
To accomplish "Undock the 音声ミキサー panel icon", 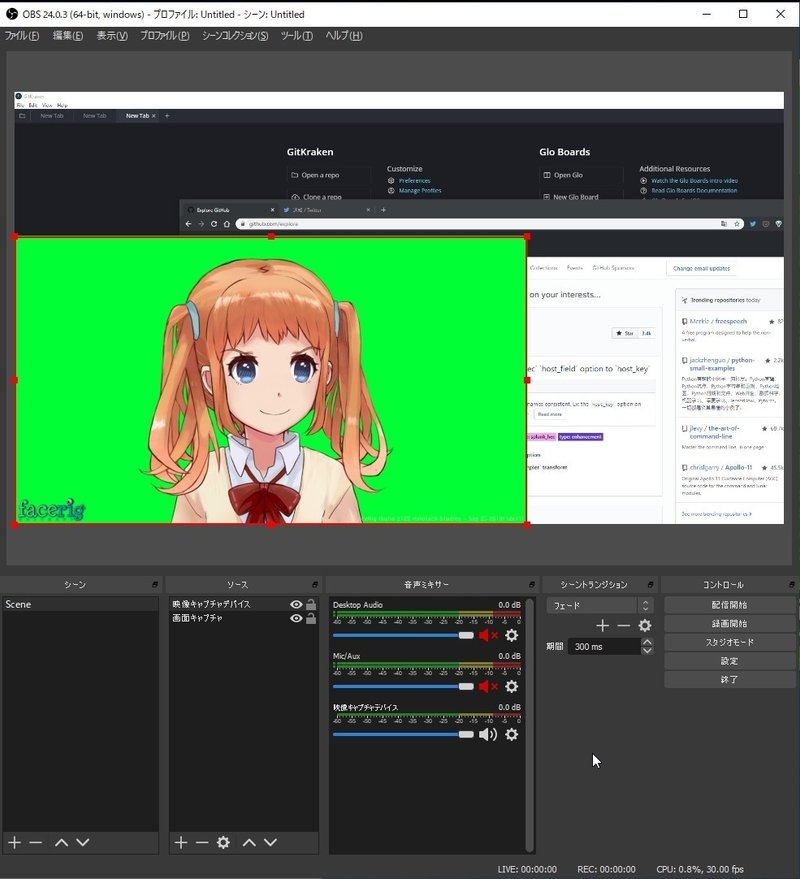I will point(531,585).
